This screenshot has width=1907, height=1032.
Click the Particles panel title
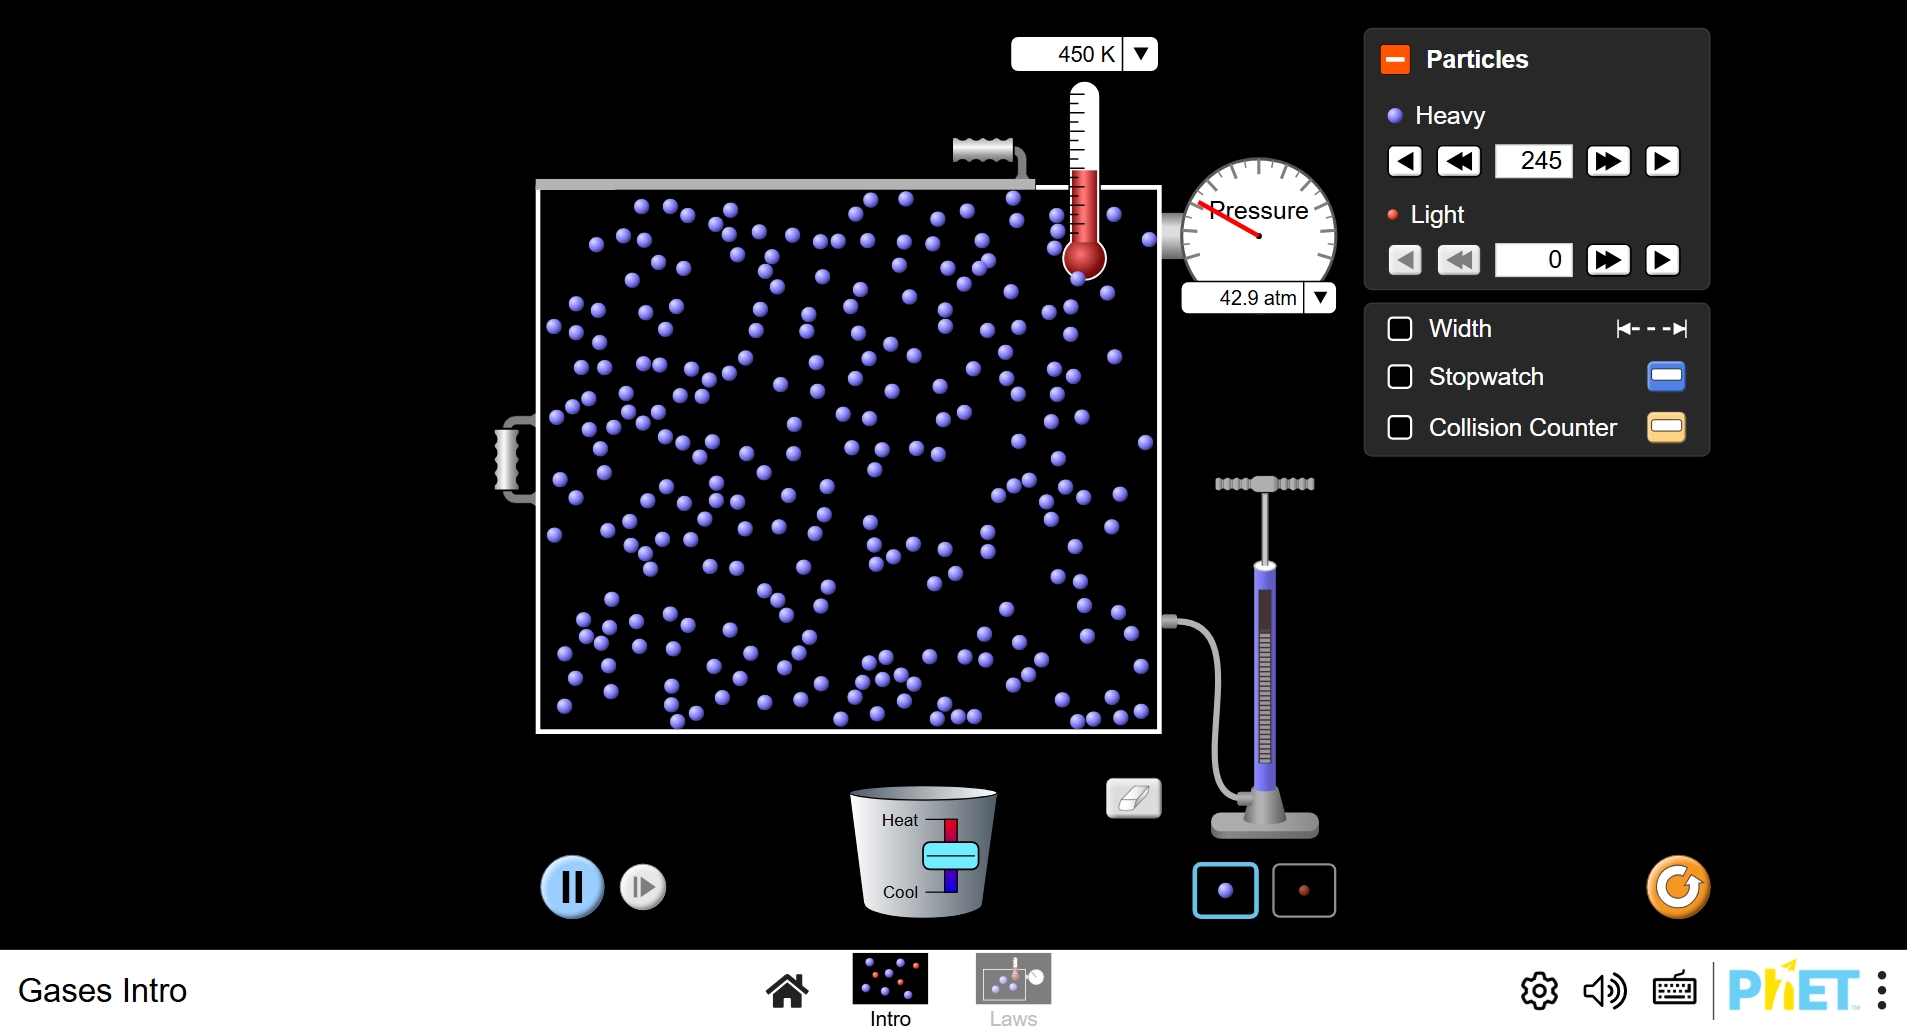(x=1477, y=60)
